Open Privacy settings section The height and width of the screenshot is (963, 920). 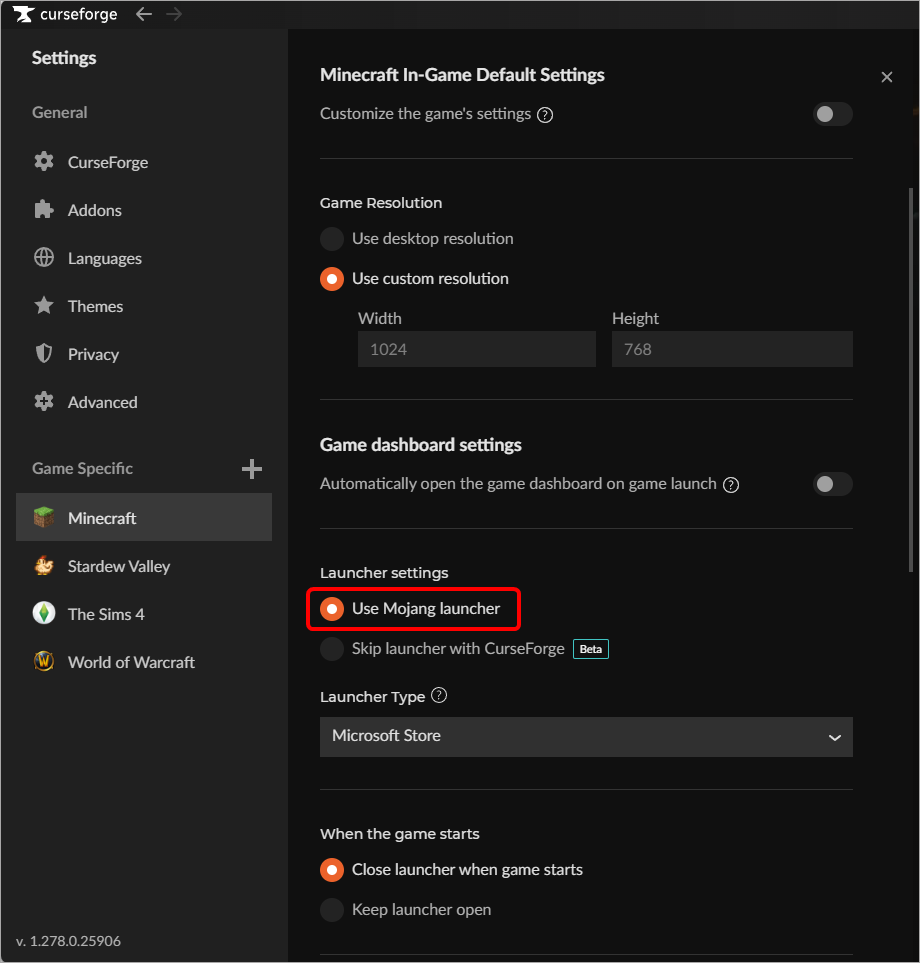click(144, 354)
